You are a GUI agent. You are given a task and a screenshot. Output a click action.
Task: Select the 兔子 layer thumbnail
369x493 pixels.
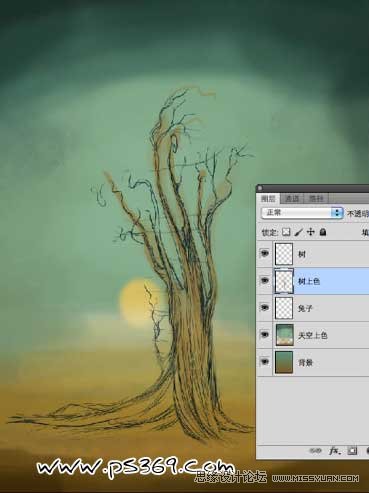click(284, 308)
